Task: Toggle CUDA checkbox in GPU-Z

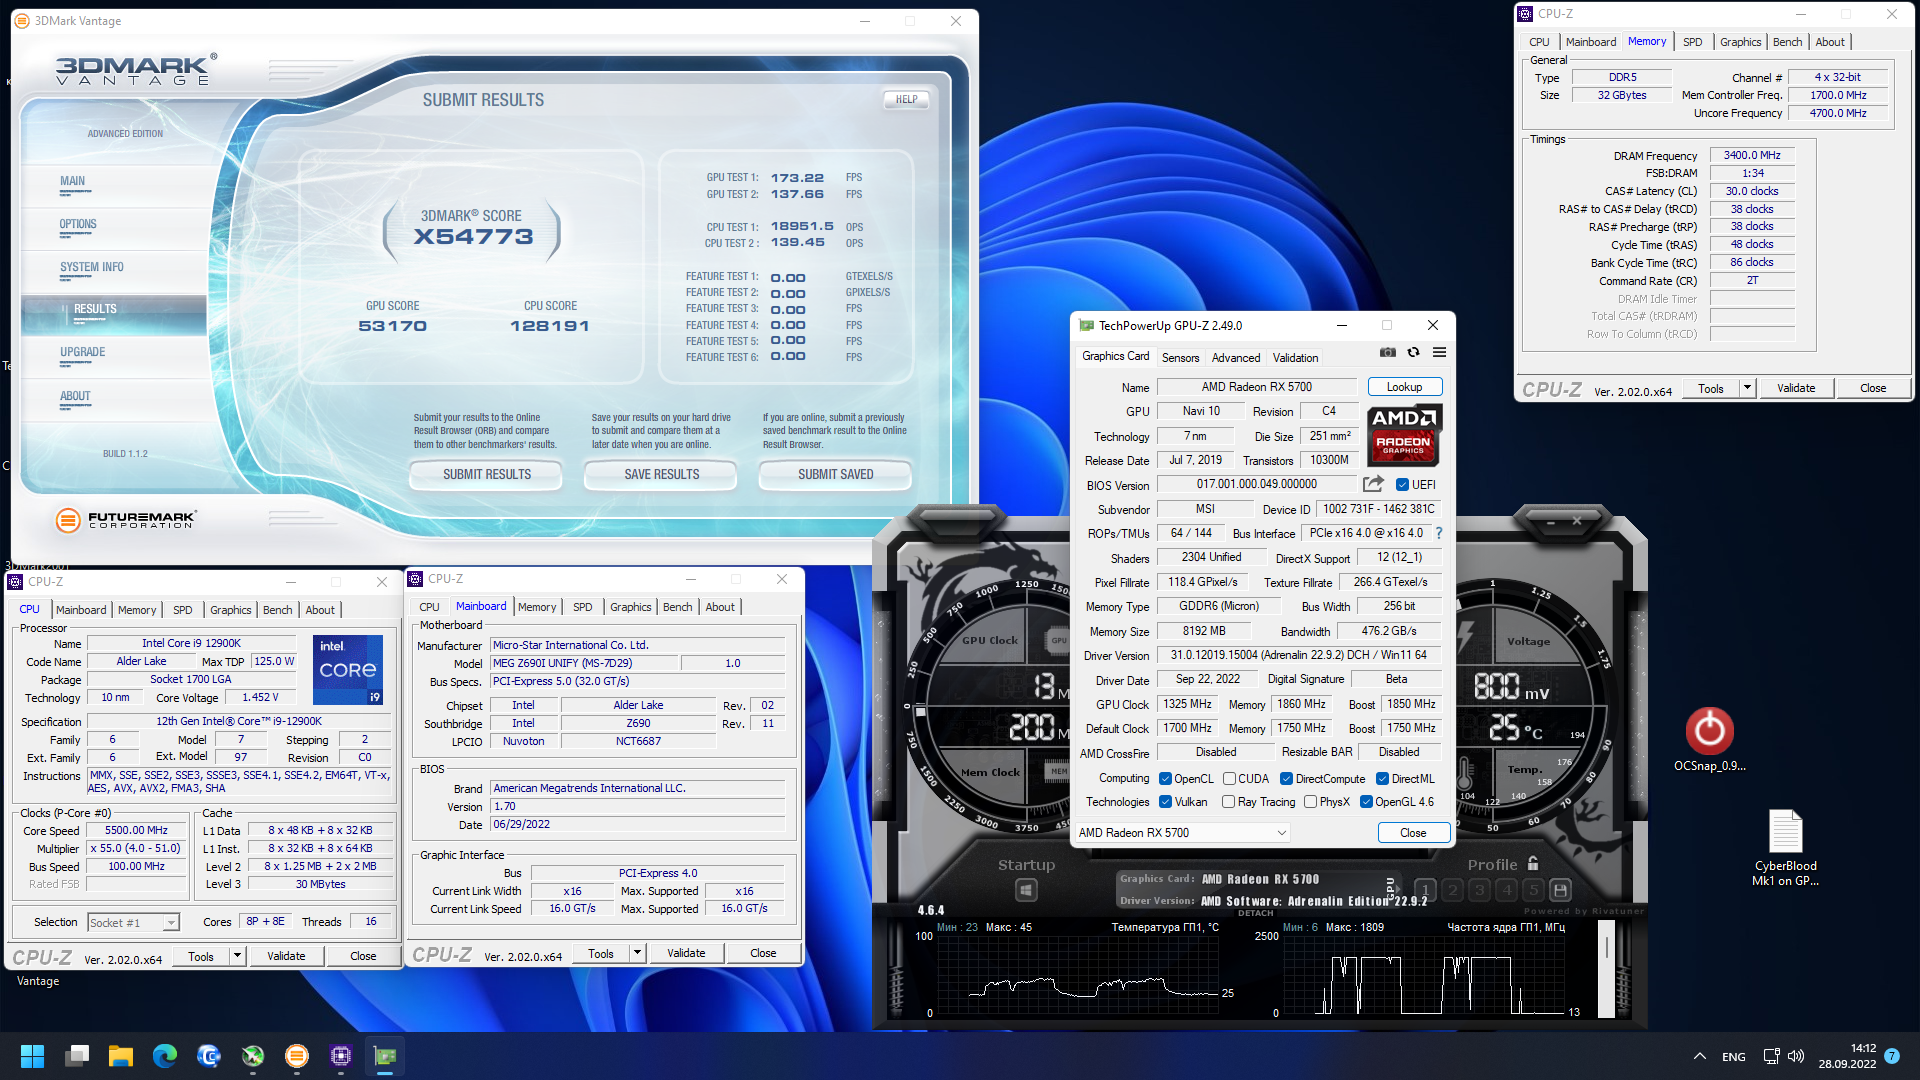Action: point(1229,779)
